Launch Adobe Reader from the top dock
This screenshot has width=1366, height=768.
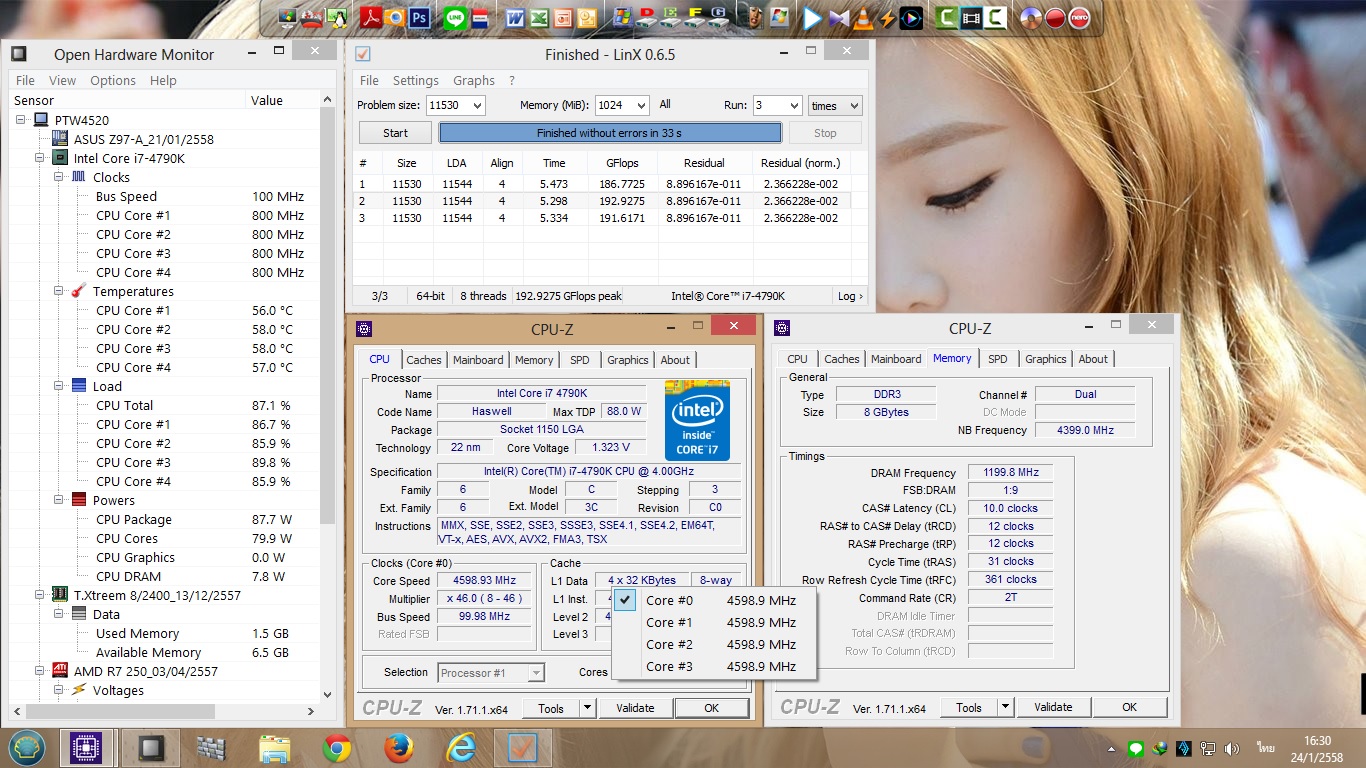371,17
